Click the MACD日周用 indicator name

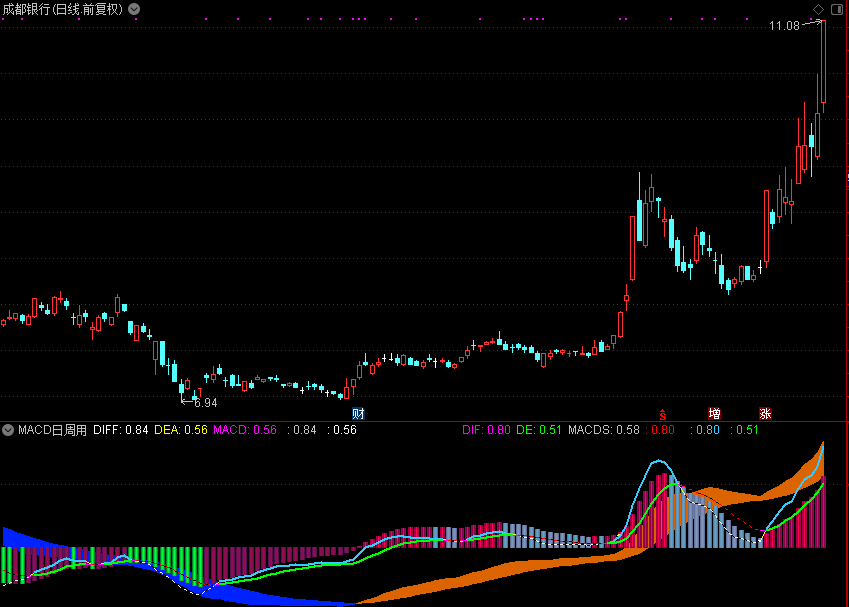(53, 430)
